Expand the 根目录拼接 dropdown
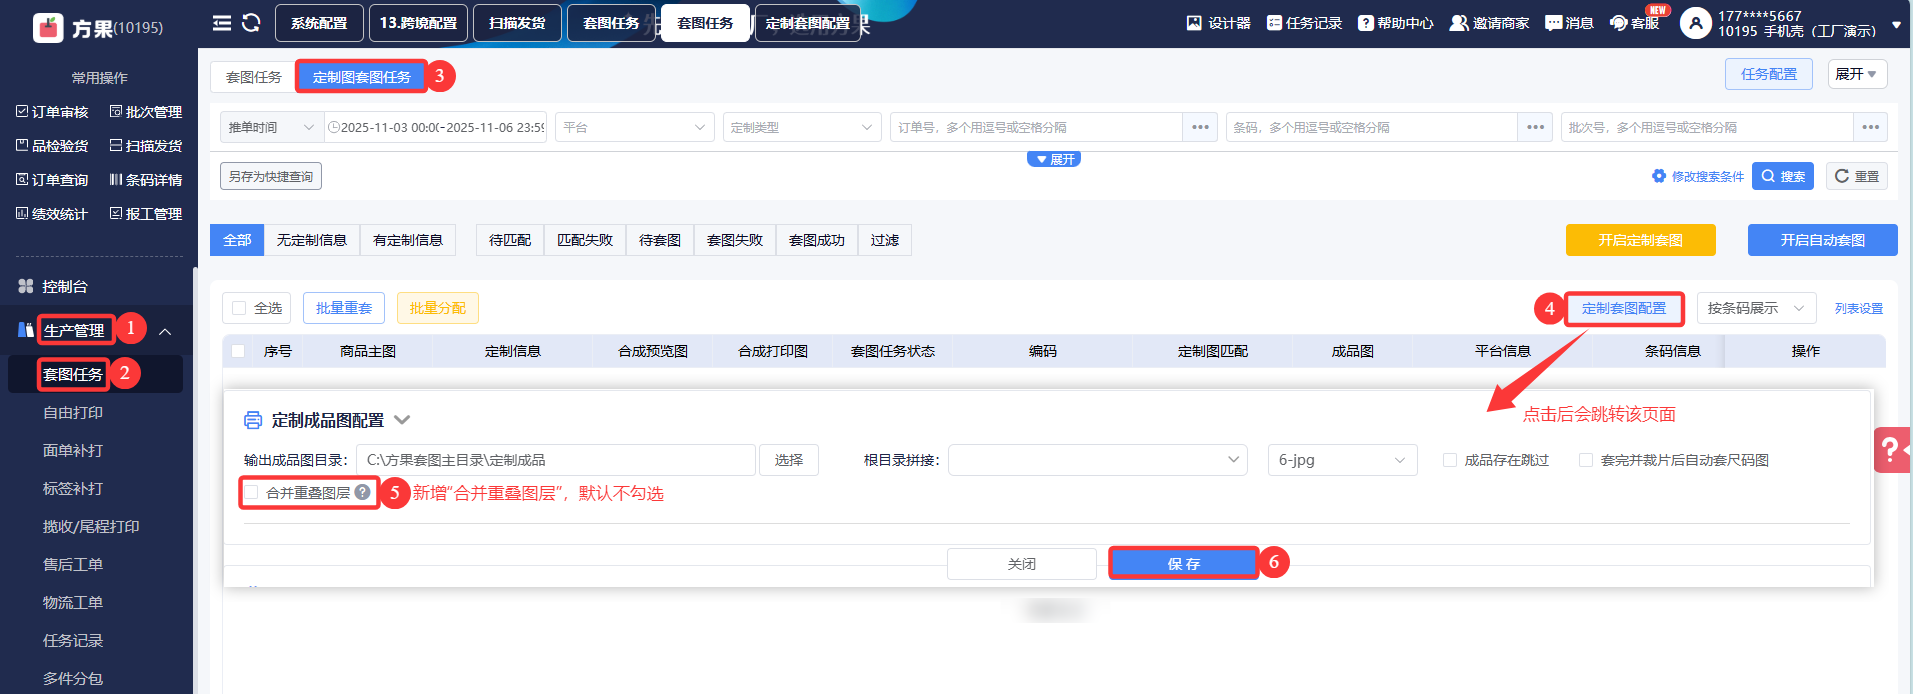 [x=1097, y=460]
